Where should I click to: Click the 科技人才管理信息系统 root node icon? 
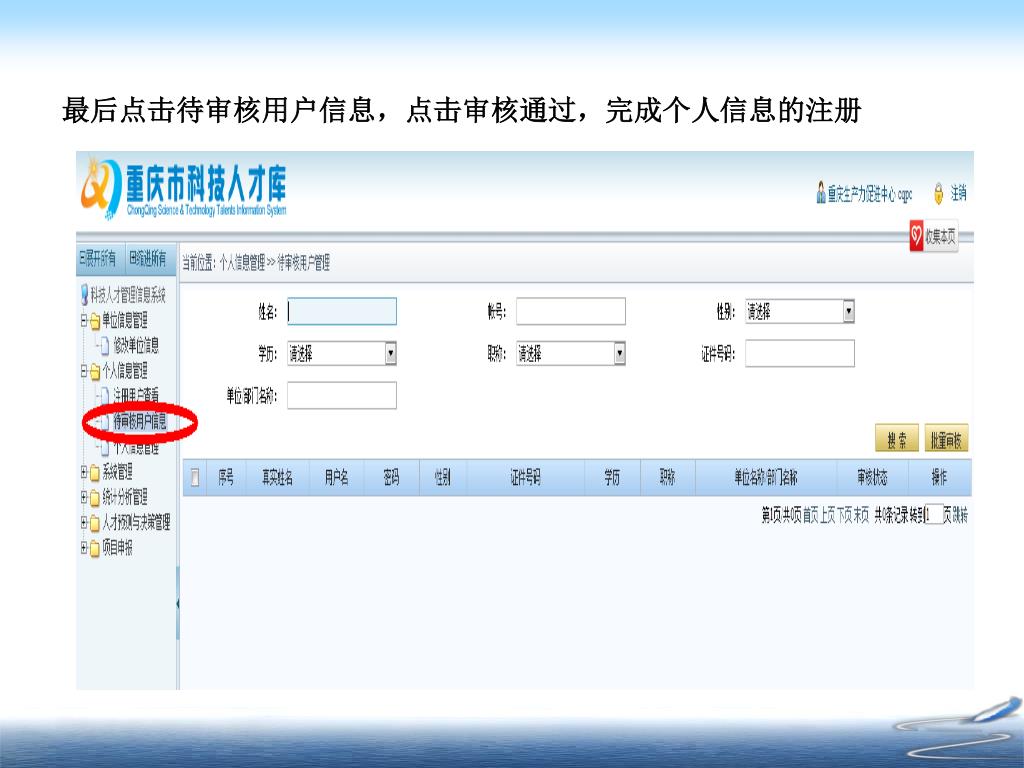point(84,295)
